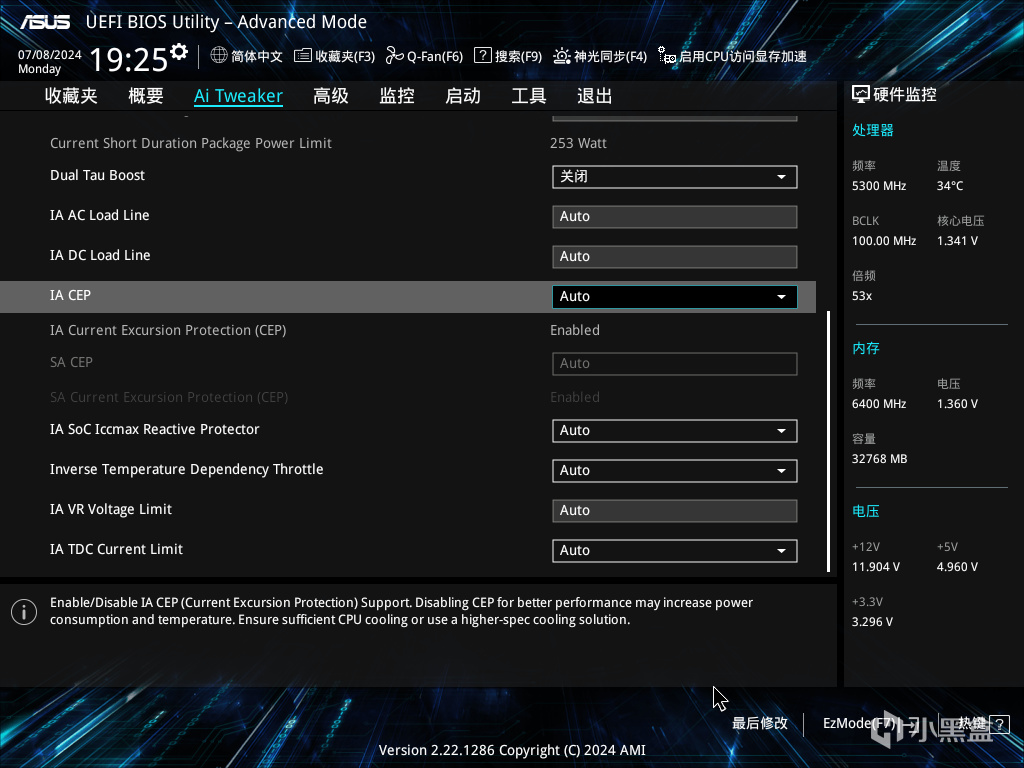Open IA TDC Current Limit dropdown

675,550
